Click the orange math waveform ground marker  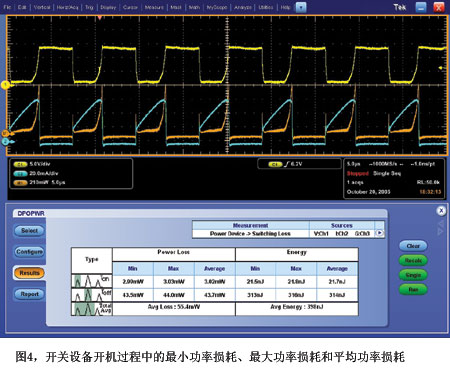(5, 133)
